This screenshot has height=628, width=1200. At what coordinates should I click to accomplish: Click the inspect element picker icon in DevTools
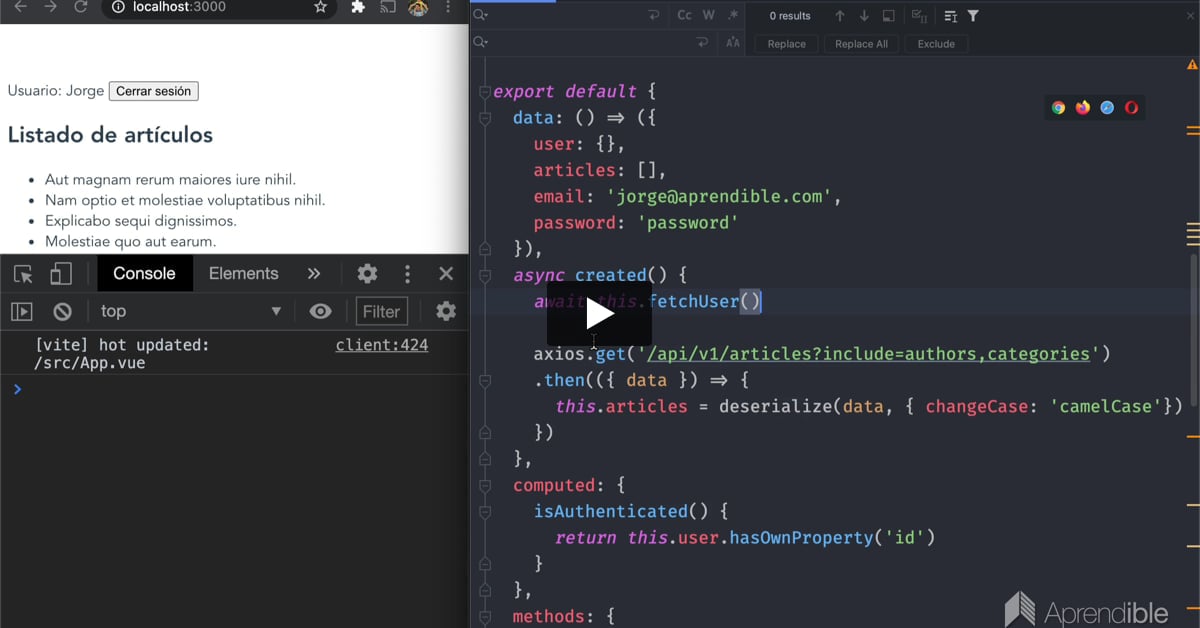tap(23, 274)
